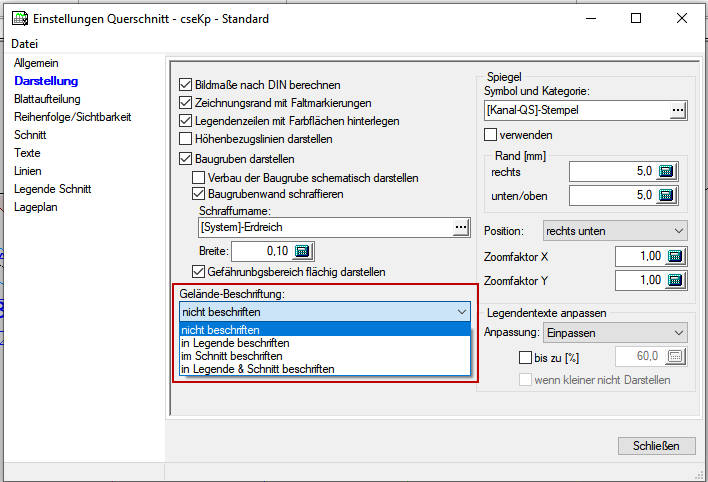This screenshot has height=482, width=708.
Task: Enable Höhenbezugslinien darstellen checkbox
Action: 185,139
